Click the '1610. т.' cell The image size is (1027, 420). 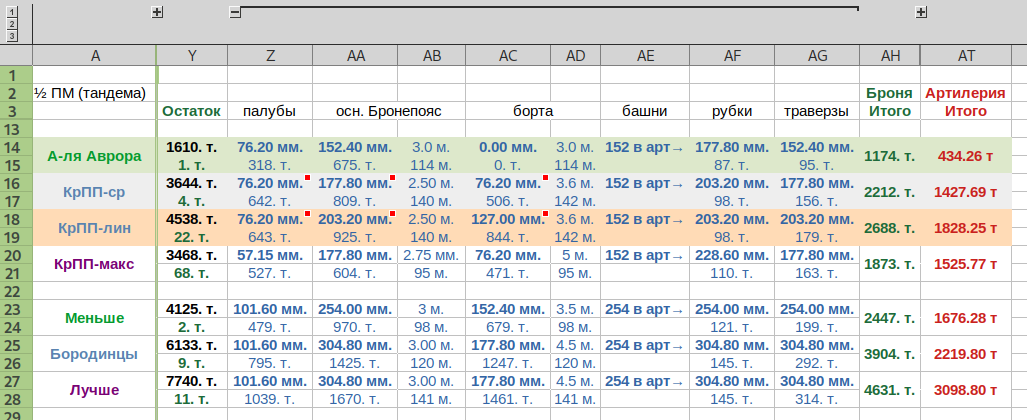click(192, 147)
